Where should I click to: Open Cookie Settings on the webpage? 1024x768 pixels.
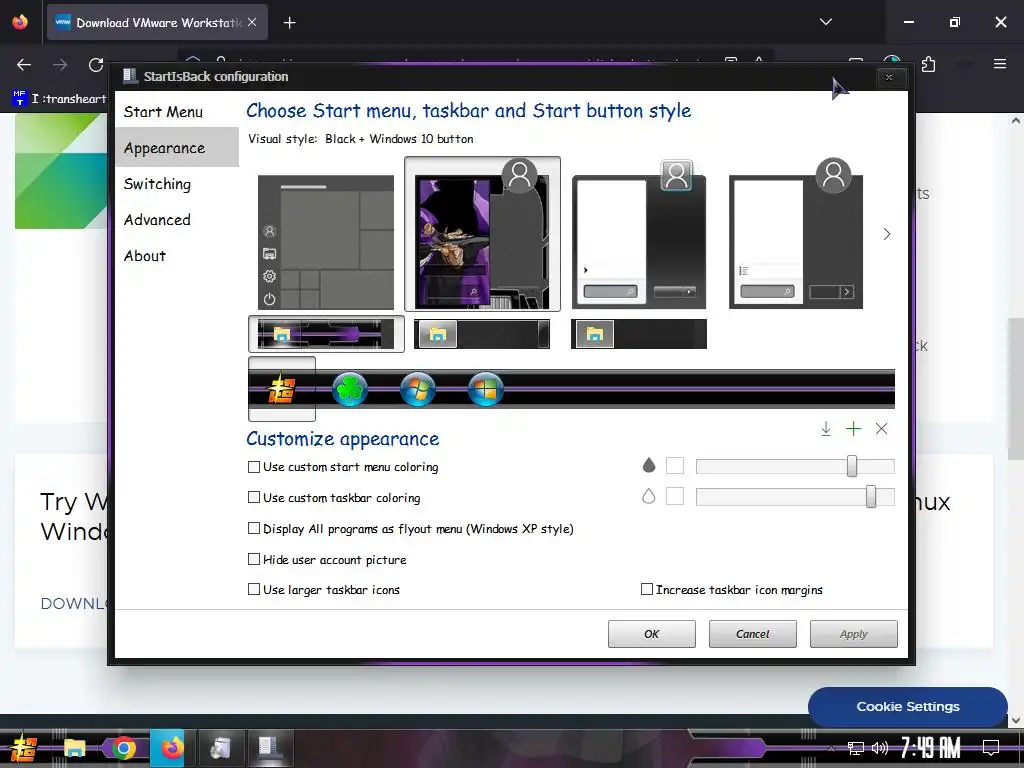[x=908, y=707]
